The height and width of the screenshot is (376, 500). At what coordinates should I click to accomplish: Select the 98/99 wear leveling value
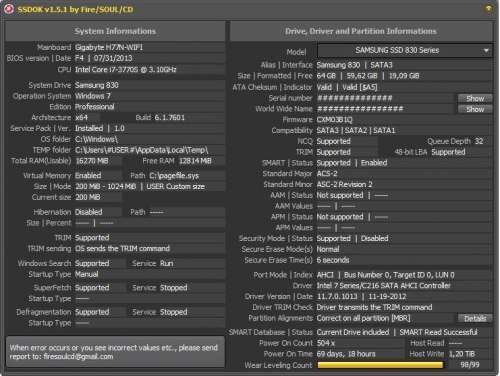tap(469, 365)
